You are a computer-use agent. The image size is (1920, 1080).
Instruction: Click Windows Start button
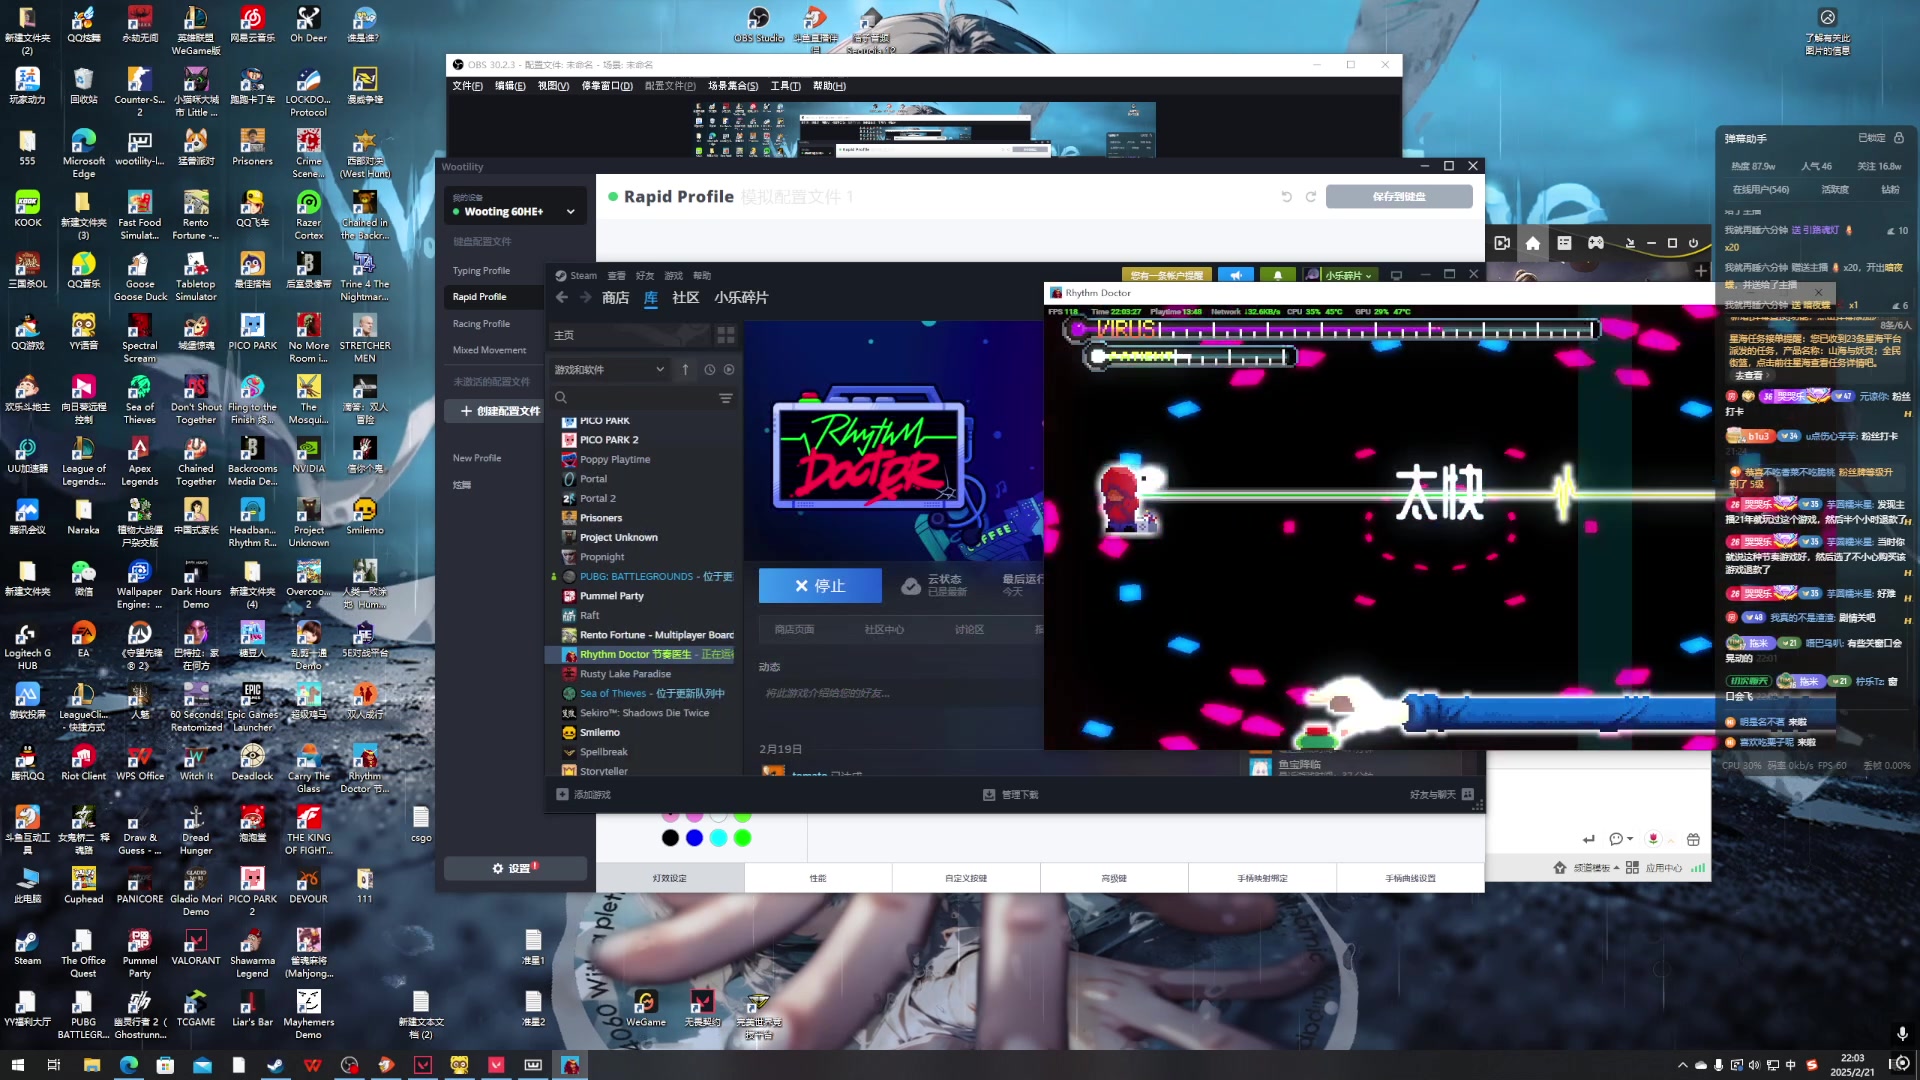pyautogui.click(x=17, y=1065)
